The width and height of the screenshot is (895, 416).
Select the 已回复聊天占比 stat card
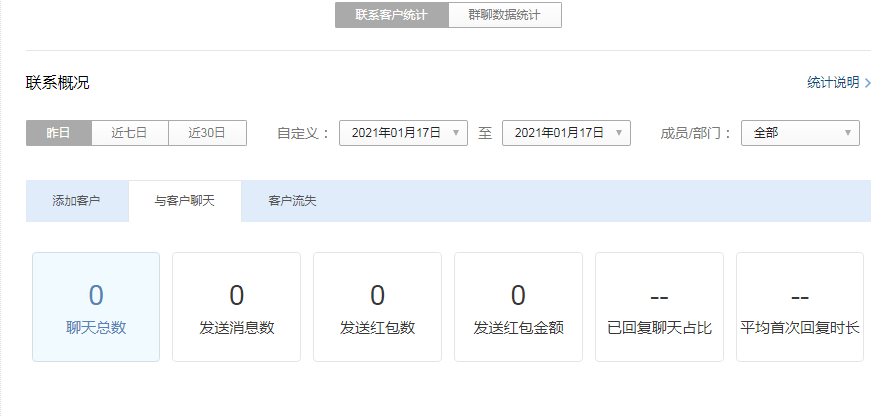tap(659, 307)
